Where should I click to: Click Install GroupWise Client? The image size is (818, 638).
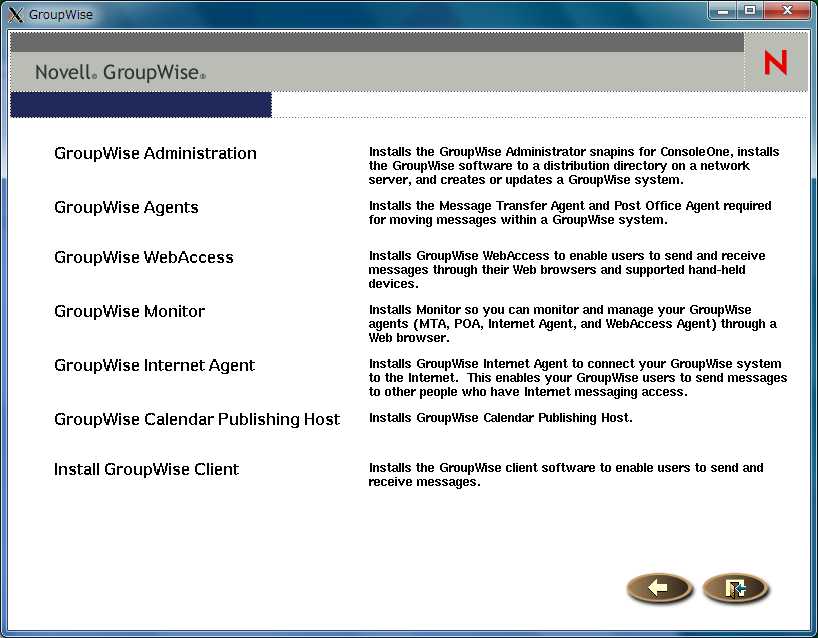click(146, 470)
